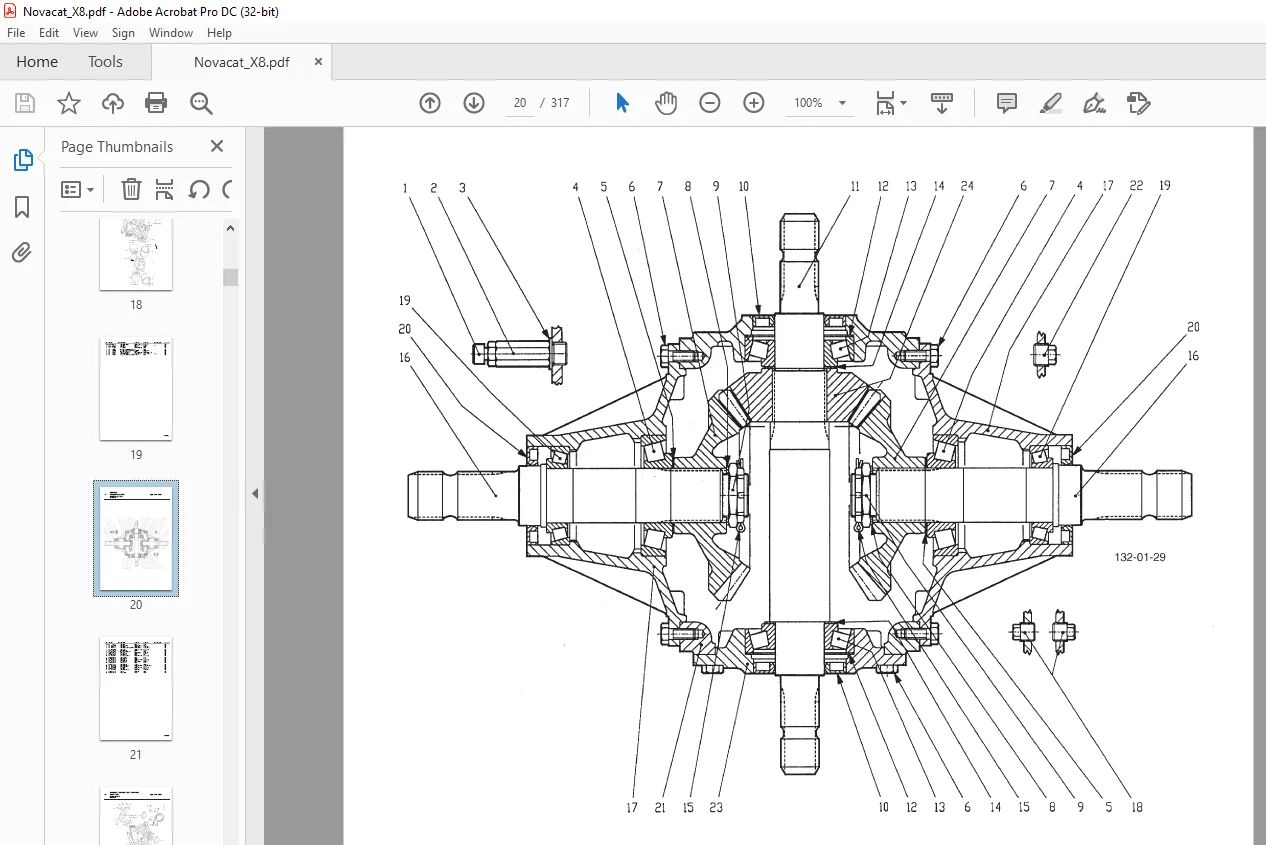
Task: Open the View menu
Action: tap(86, 33)
